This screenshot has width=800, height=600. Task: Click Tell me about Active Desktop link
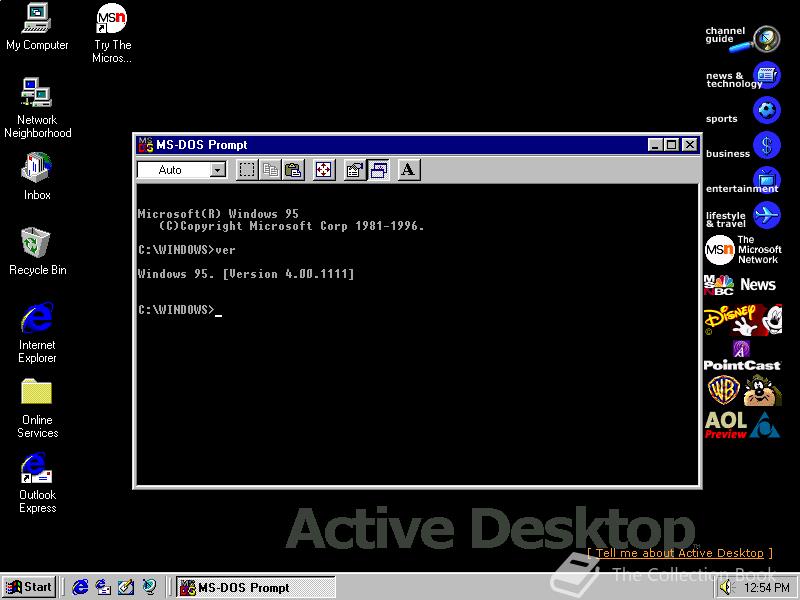pos(680,553)
